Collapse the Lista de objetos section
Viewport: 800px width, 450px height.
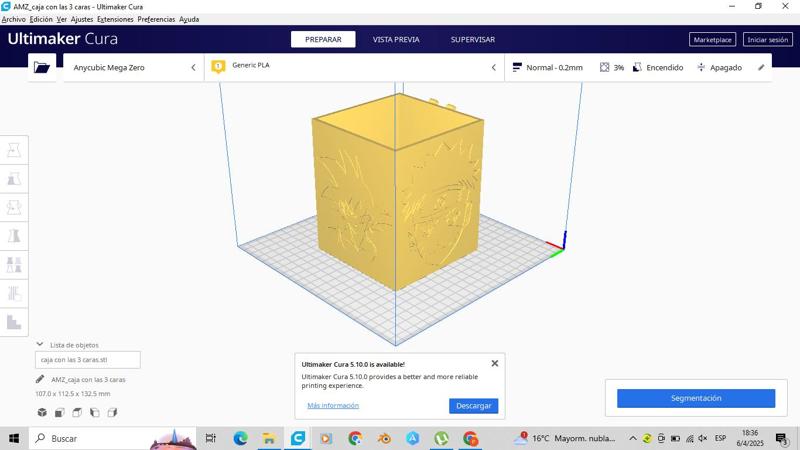40,344
